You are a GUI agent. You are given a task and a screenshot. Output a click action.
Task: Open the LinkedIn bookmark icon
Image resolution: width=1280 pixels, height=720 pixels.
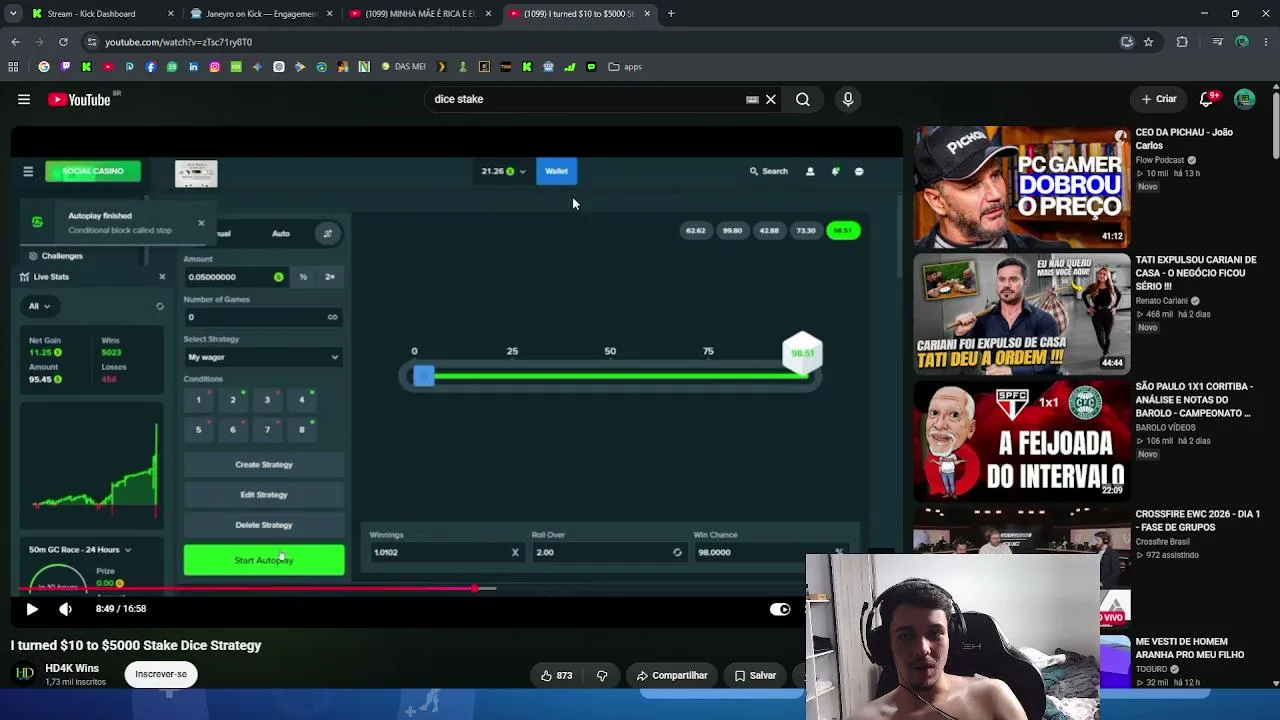pyautogui.click(x=193, y=67)
